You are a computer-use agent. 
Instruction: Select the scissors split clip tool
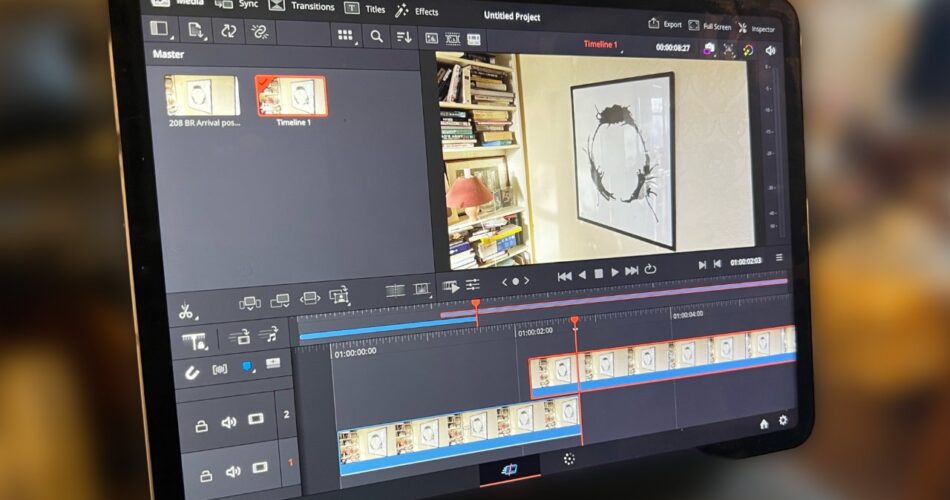click(x=185, y=311)
